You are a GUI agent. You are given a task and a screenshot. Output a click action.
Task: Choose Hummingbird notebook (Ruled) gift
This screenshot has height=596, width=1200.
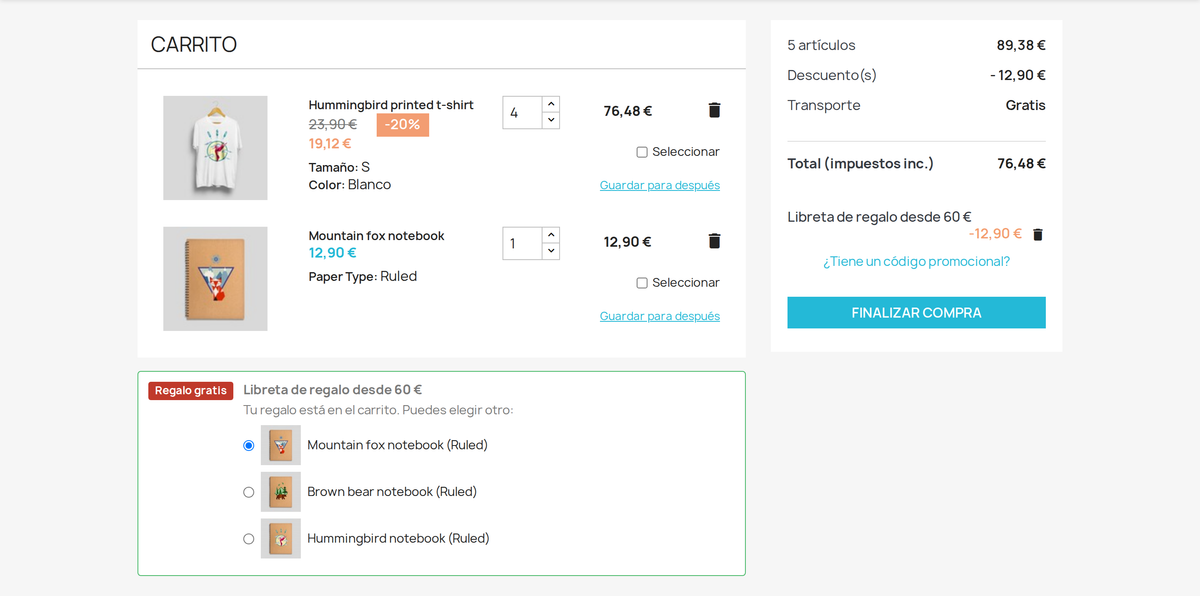[x=249, y=539]
